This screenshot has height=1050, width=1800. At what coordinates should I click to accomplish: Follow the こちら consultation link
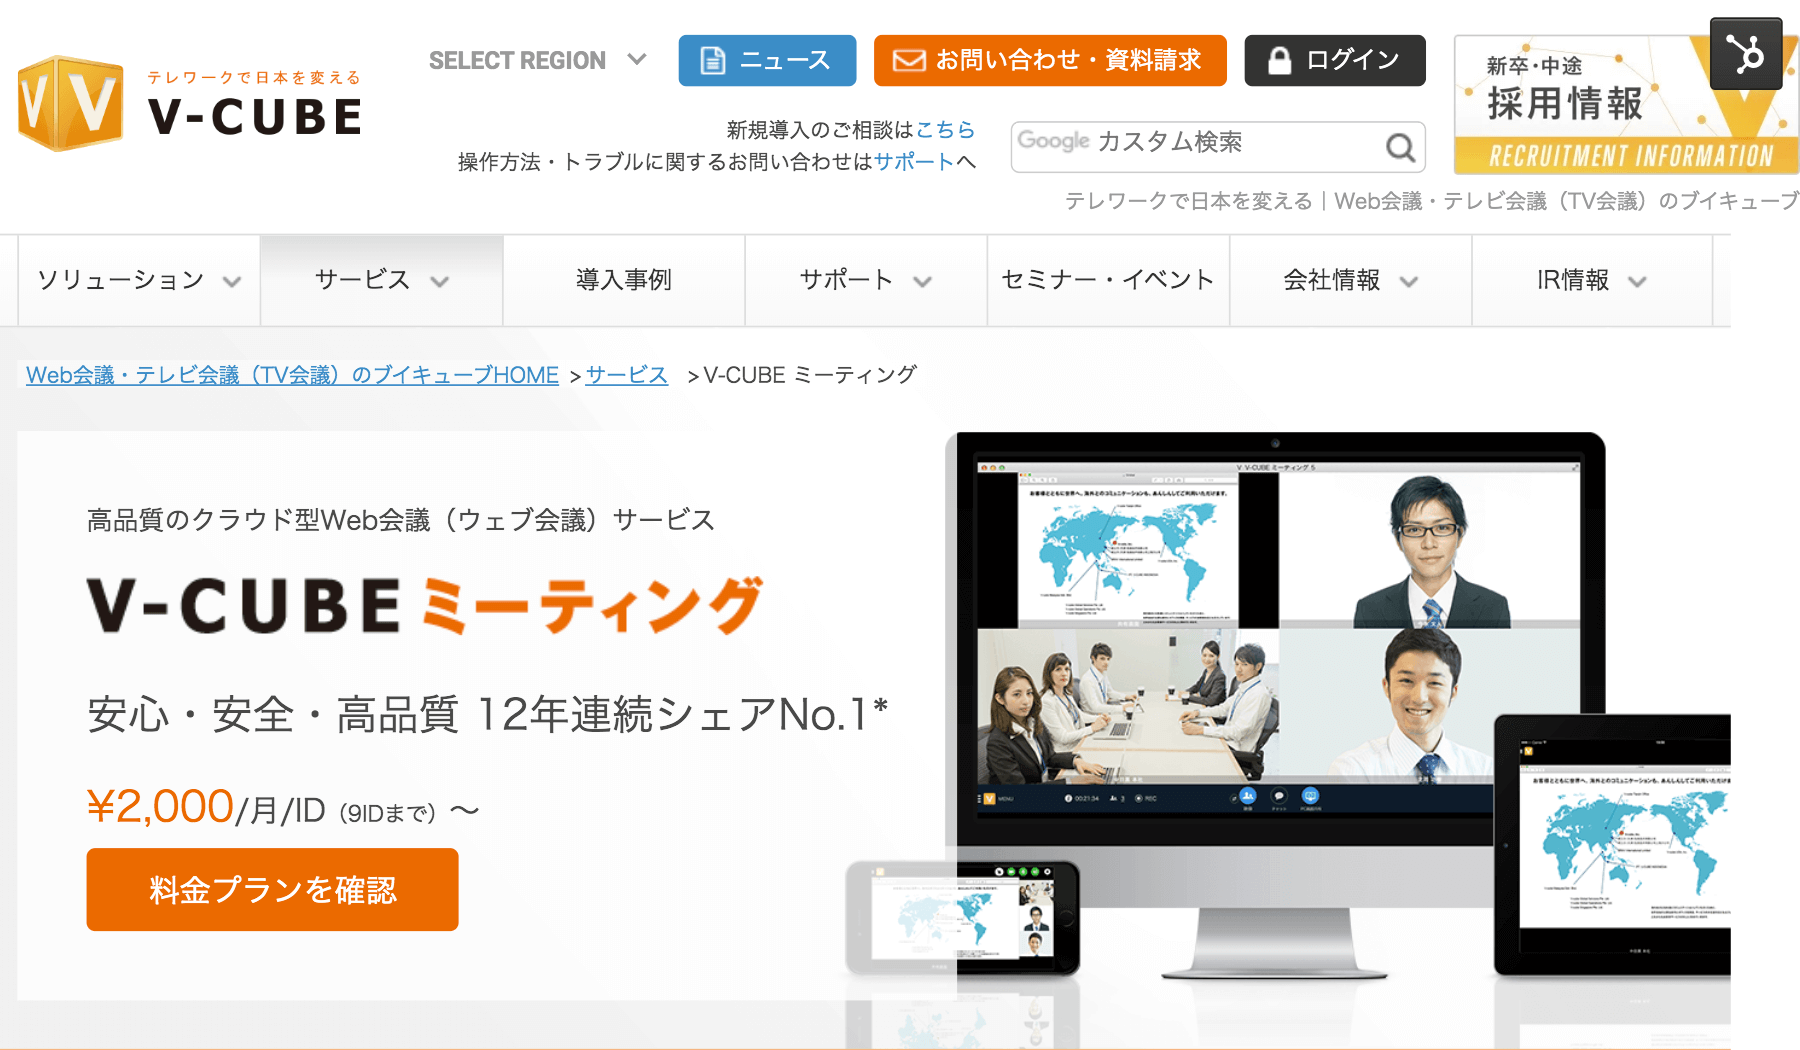coord(945,130)
